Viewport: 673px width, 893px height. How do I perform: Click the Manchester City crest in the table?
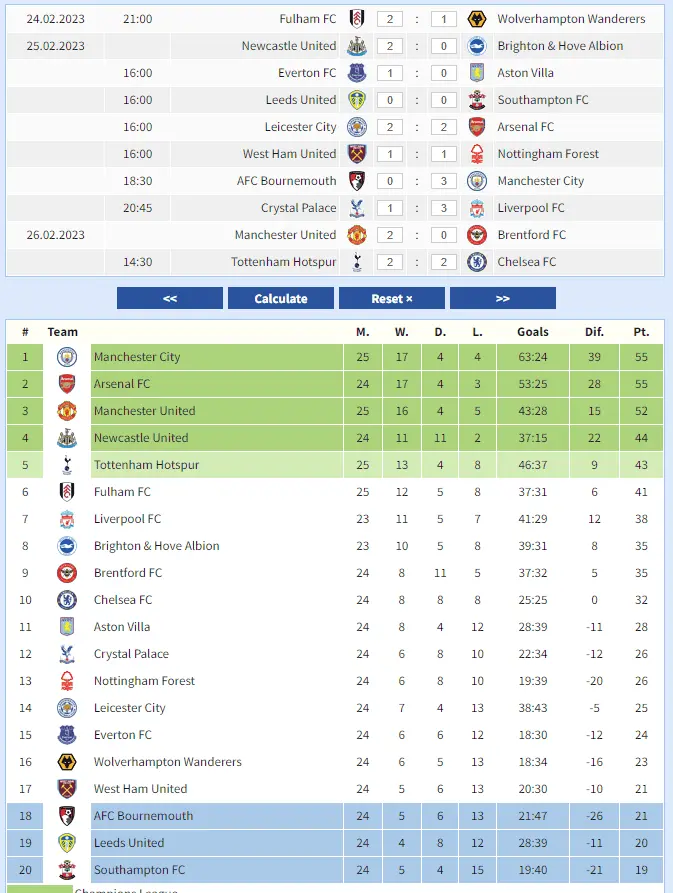67,357
